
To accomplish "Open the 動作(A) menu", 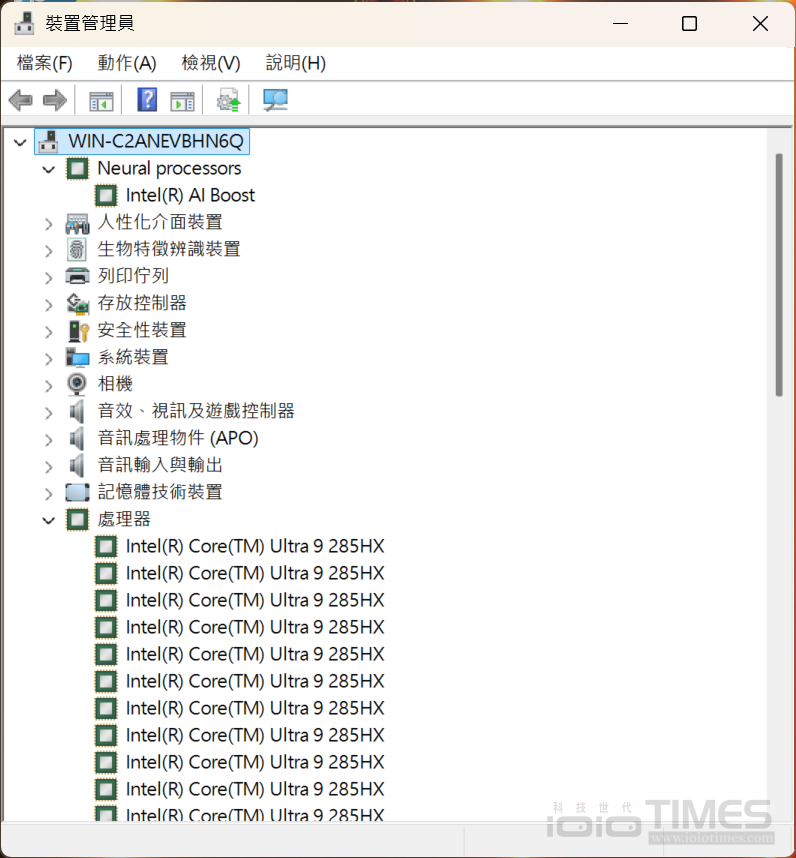I will pyautogui.click(x=127, y=63).
